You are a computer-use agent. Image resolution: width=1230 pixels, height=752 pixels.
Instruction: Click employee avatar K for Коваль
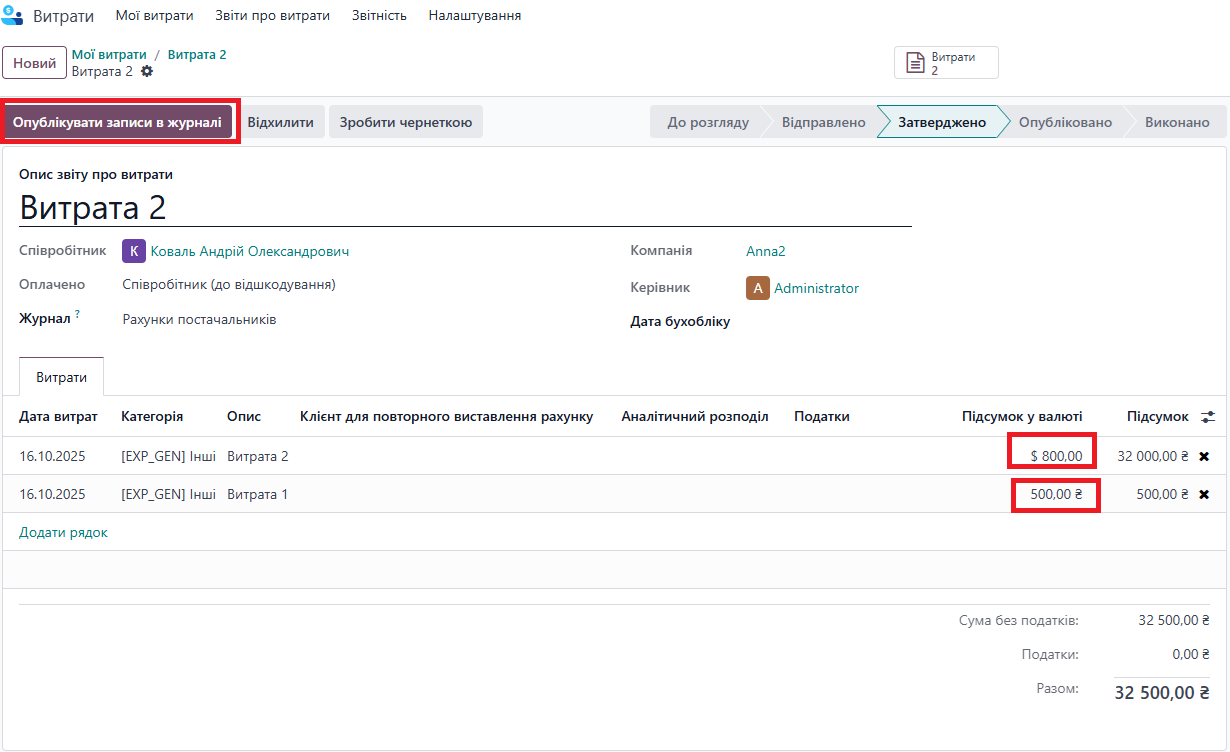coord(133,251)
